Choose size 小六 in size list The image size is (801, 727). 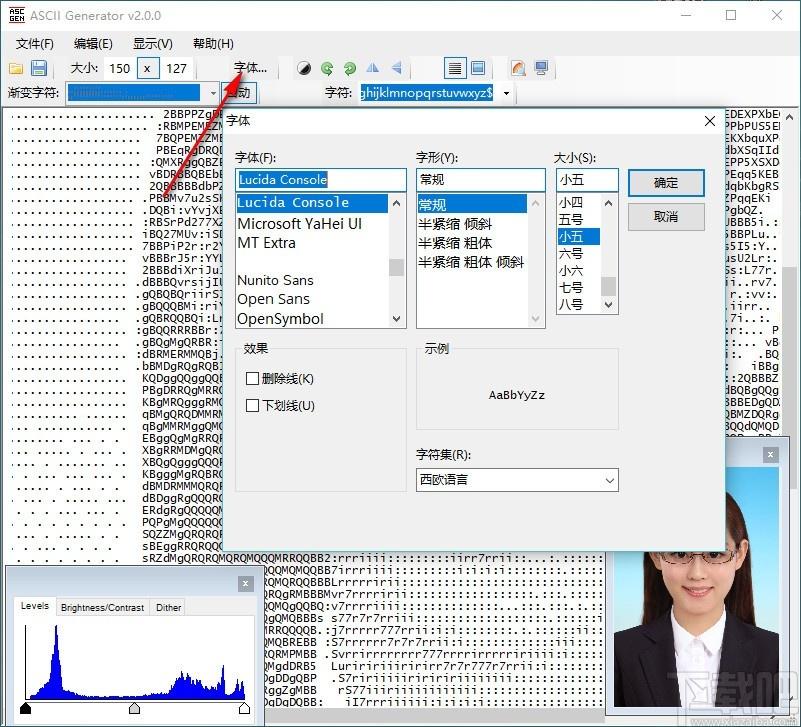coord(571,271)
